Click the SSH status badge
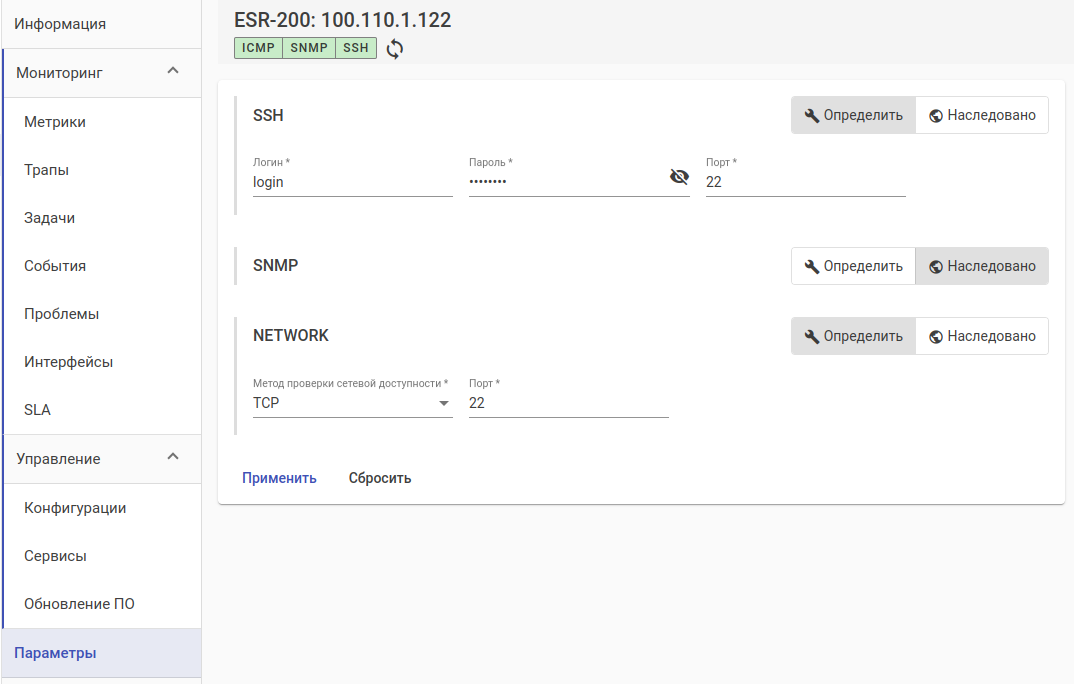The image size is (1074, 684). (356, 48)
